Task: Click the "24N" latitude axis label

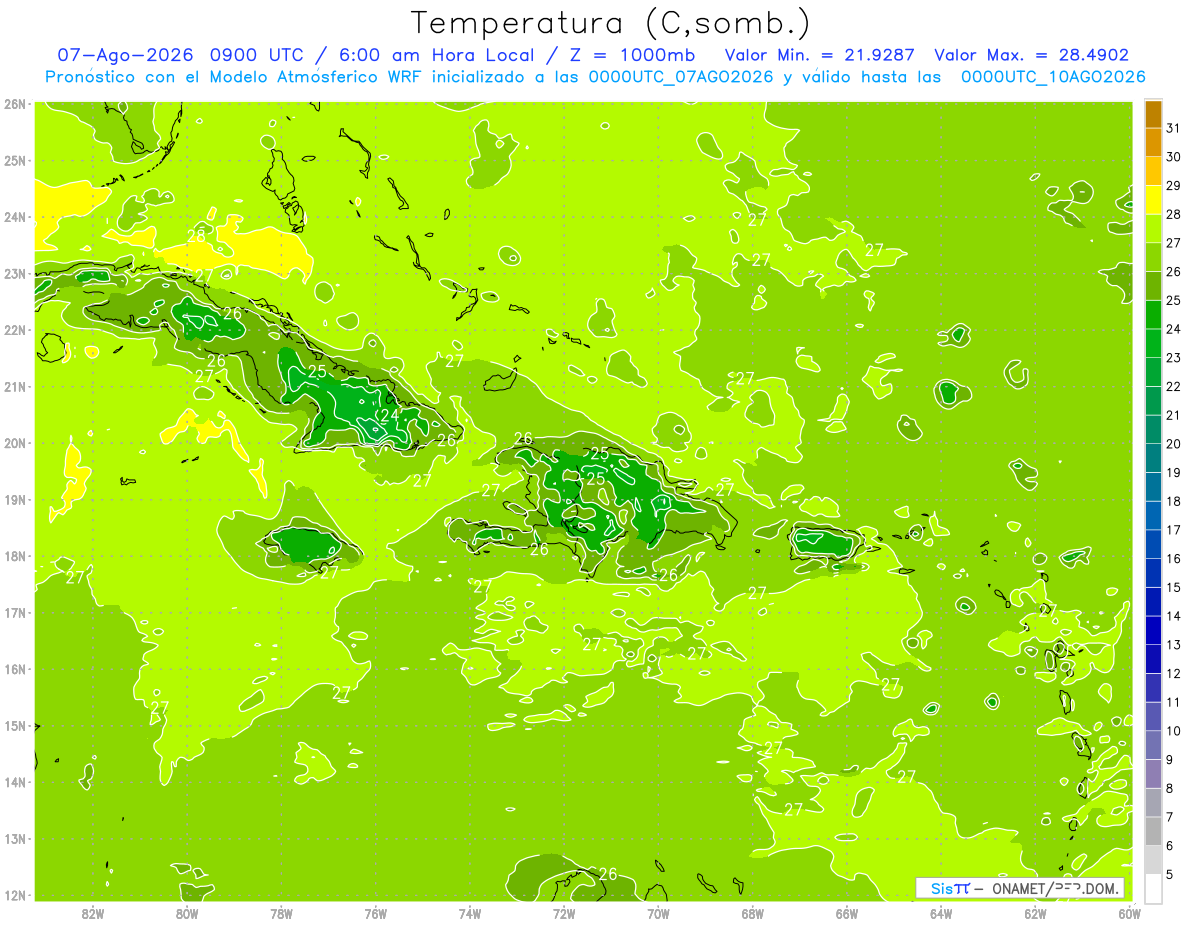Action: tap(15, 217)
